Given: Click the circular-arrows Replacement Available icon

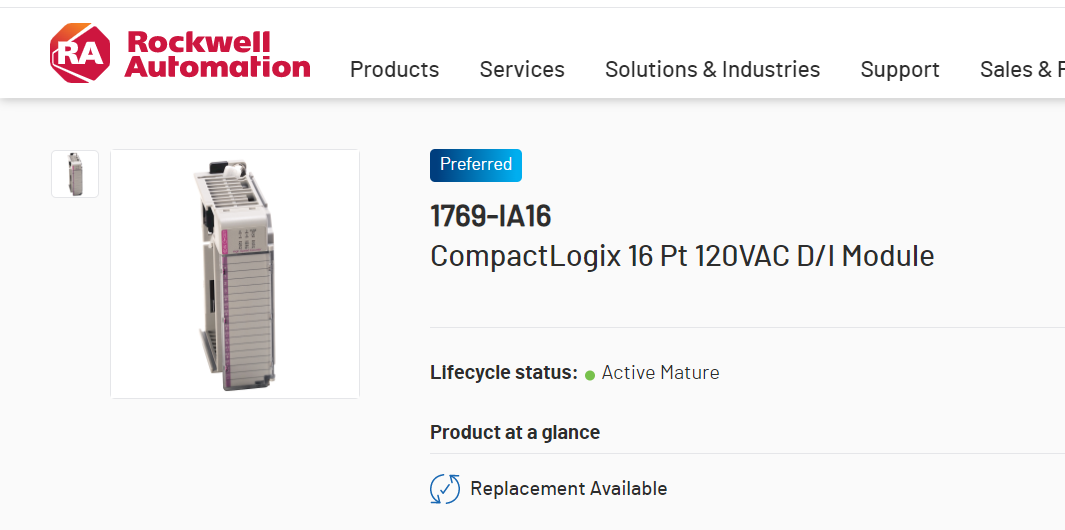Looking at the screenshot, I should pyautogui.click(x=445, y=489).
